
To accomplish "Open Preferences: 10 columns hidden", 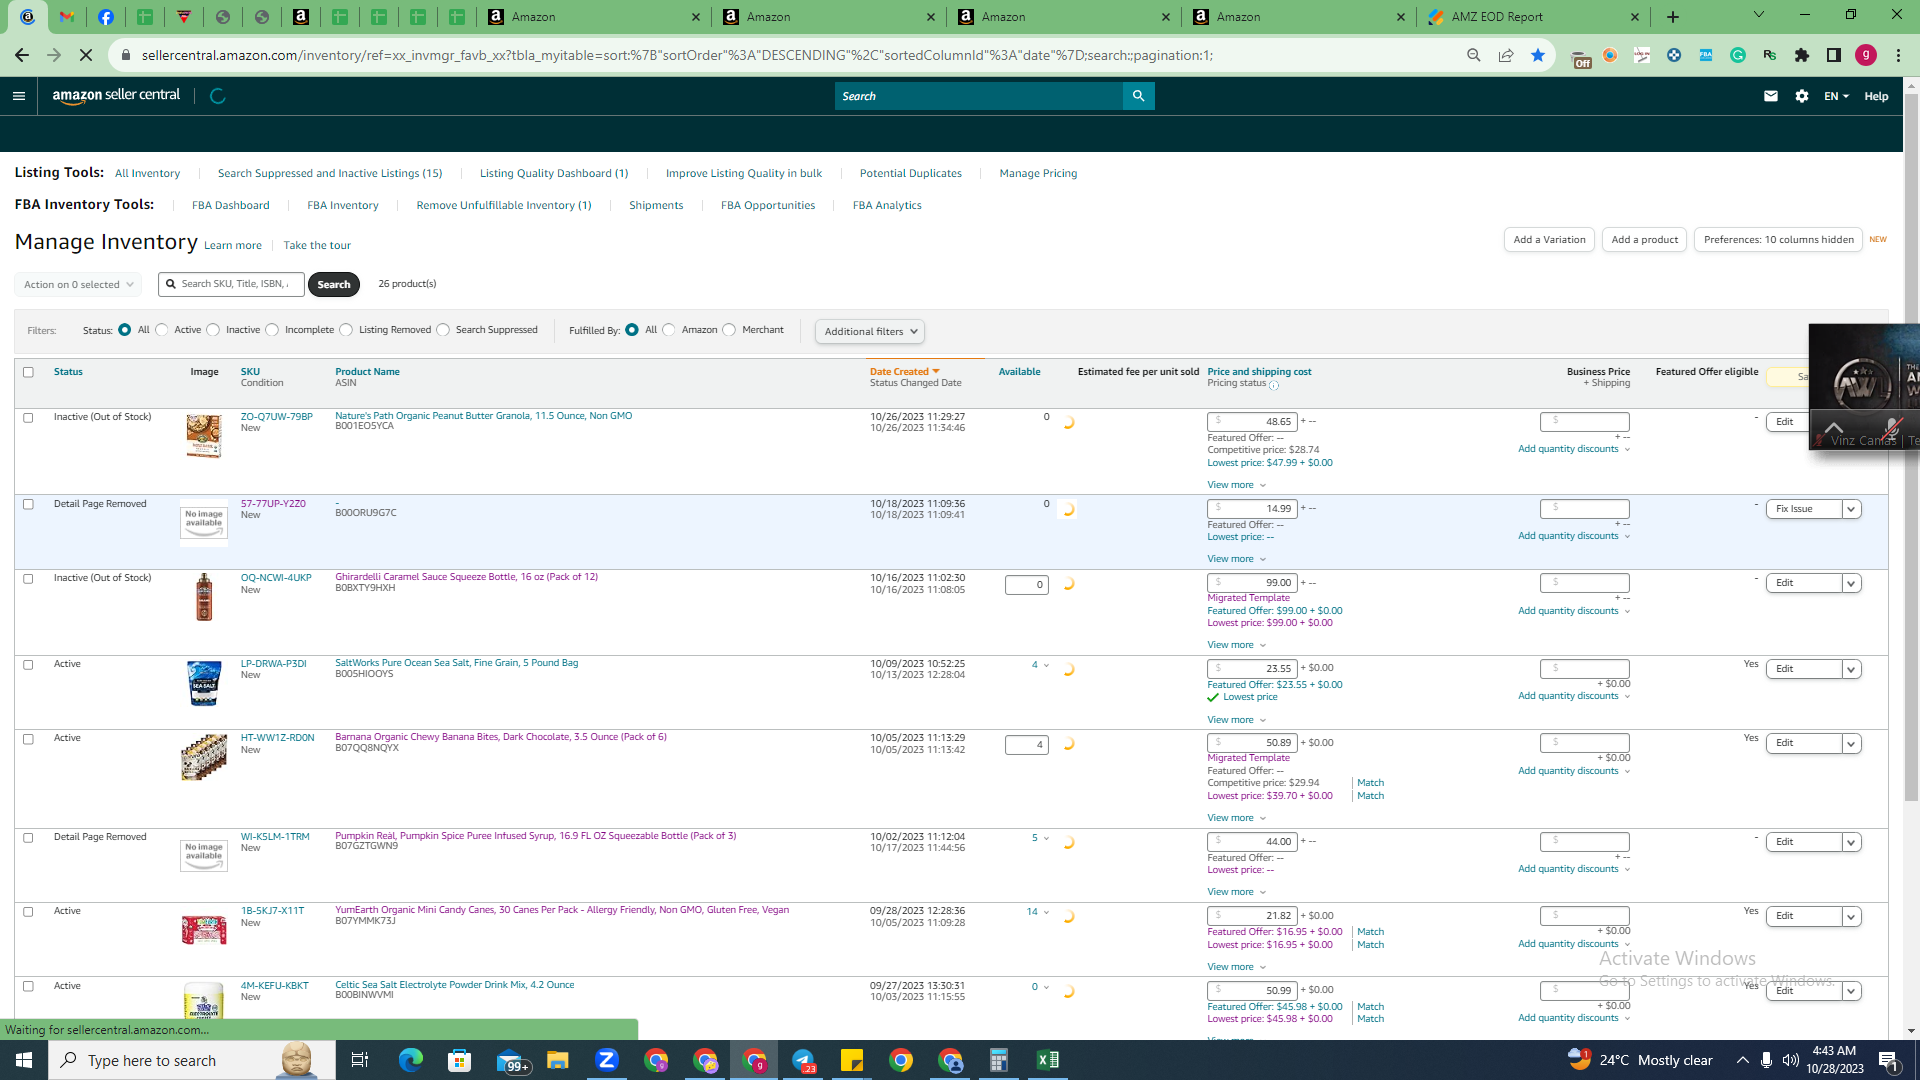I will [1778, 240].
